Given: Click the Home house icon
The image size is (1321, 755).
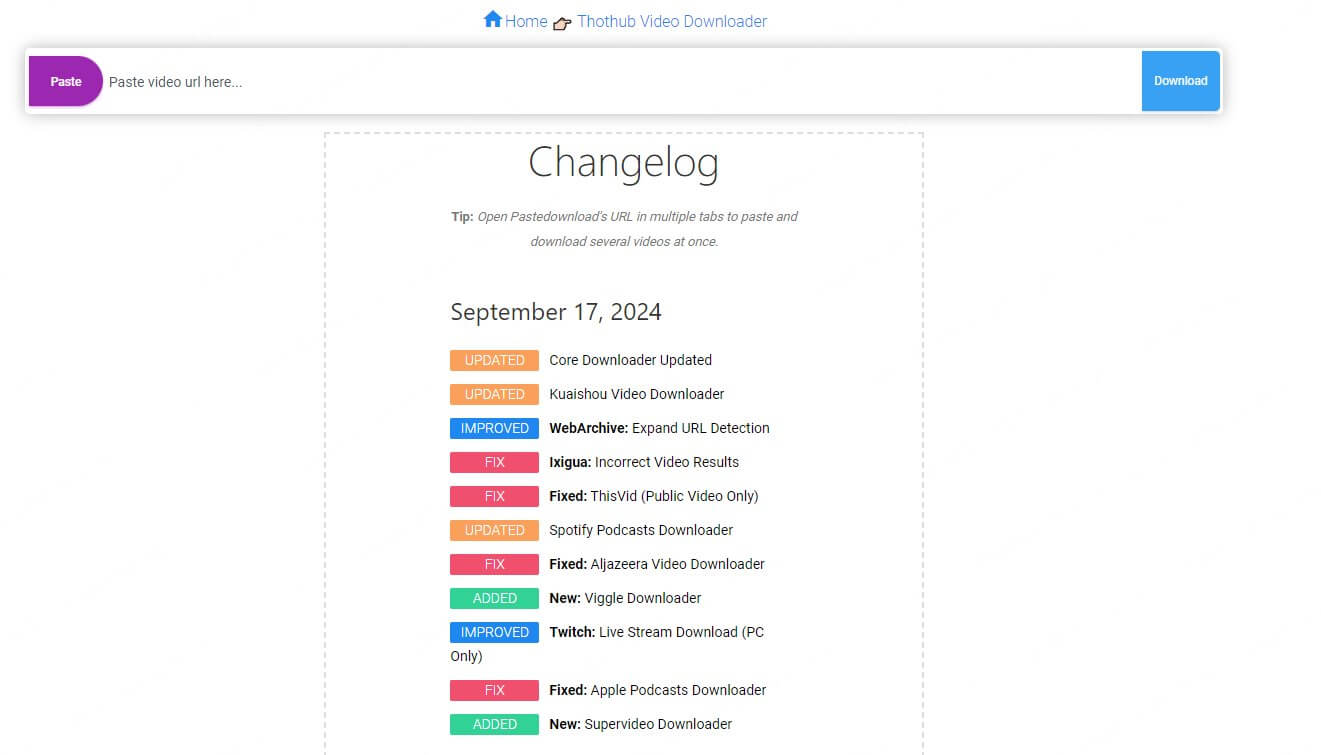Looking at the screenshot, I should click(x=492, y=19).
